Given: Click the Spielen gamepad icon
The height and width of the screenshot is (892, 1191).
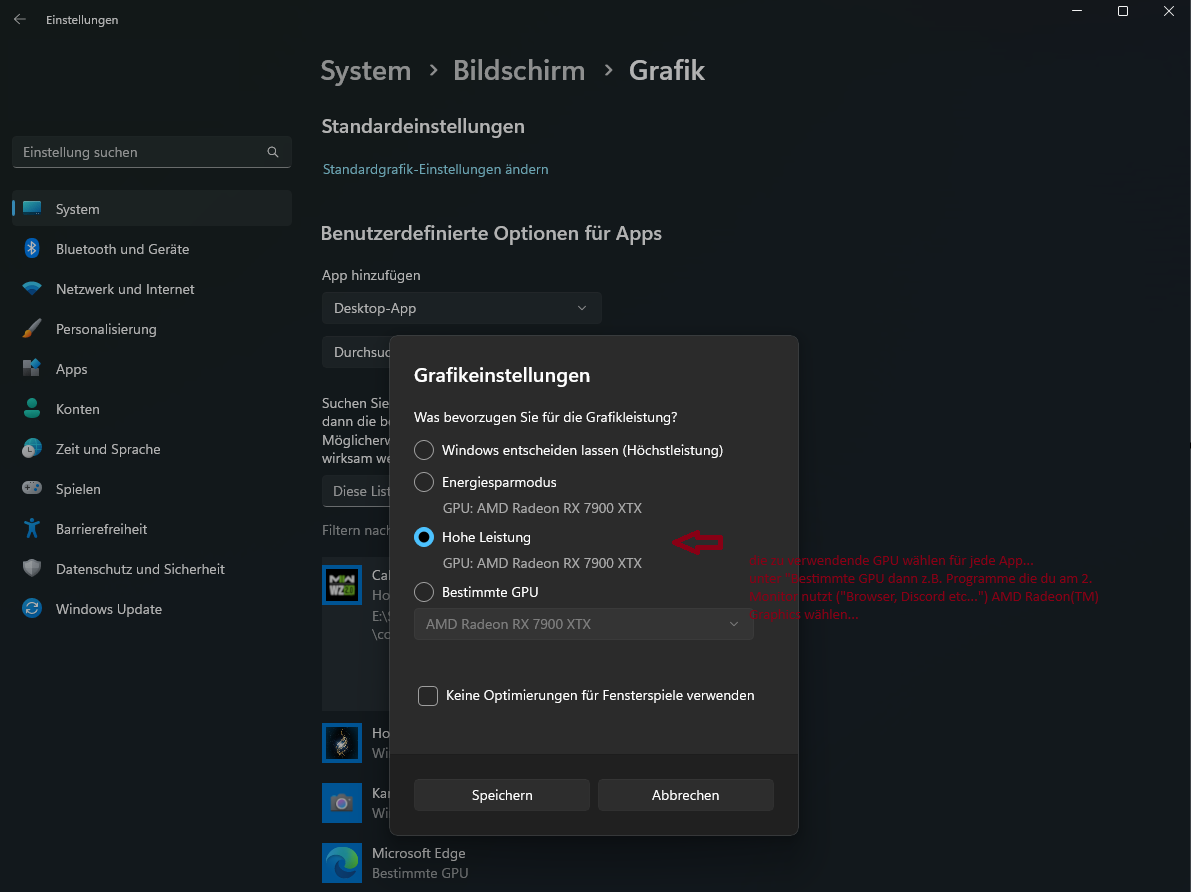Looking at the screenshot, I should pos(32,489).
